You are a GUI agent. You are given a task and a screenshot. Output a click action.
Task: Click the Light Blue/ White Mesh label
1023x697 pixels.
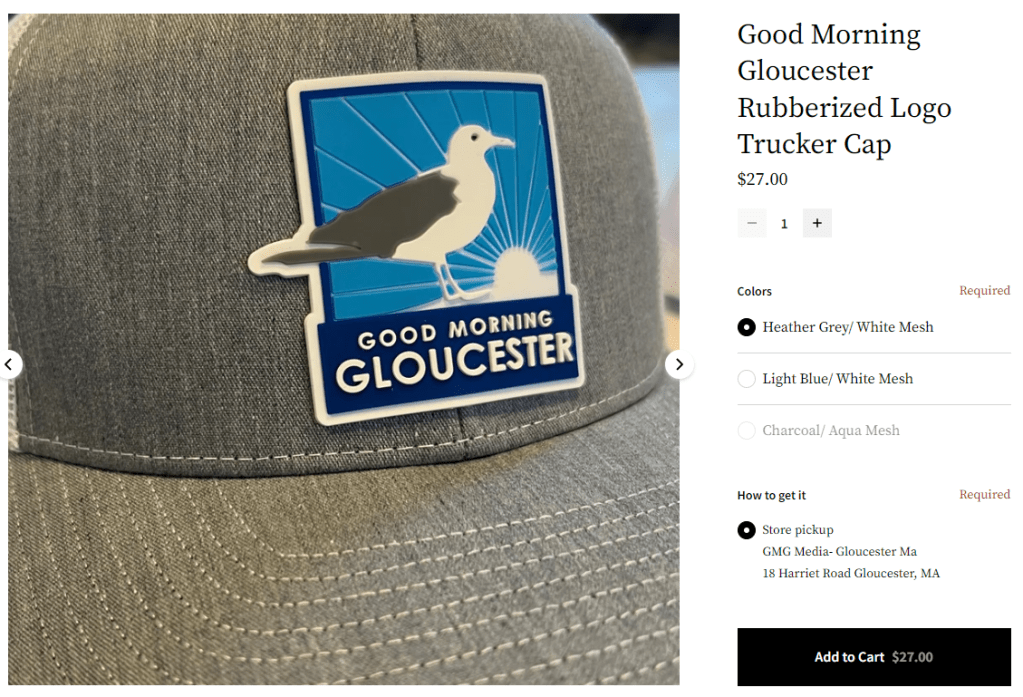click(838, 379)
